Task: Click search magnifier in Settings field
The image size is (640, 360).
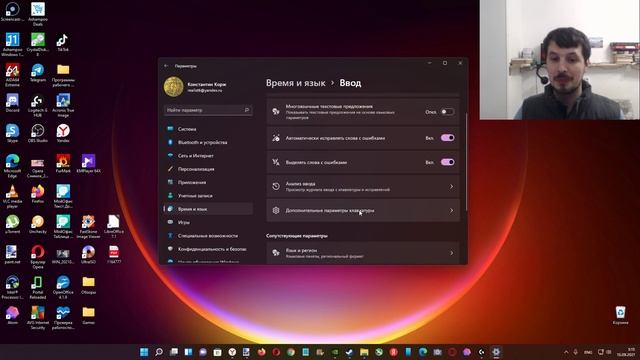Action: pos(247,110)
